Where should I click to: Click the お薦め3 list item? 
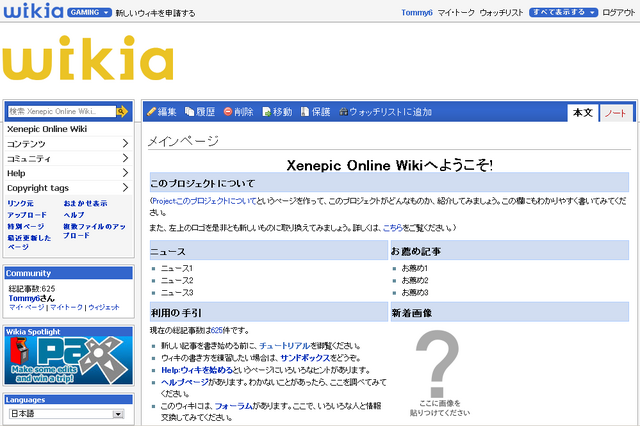[415, 293]
